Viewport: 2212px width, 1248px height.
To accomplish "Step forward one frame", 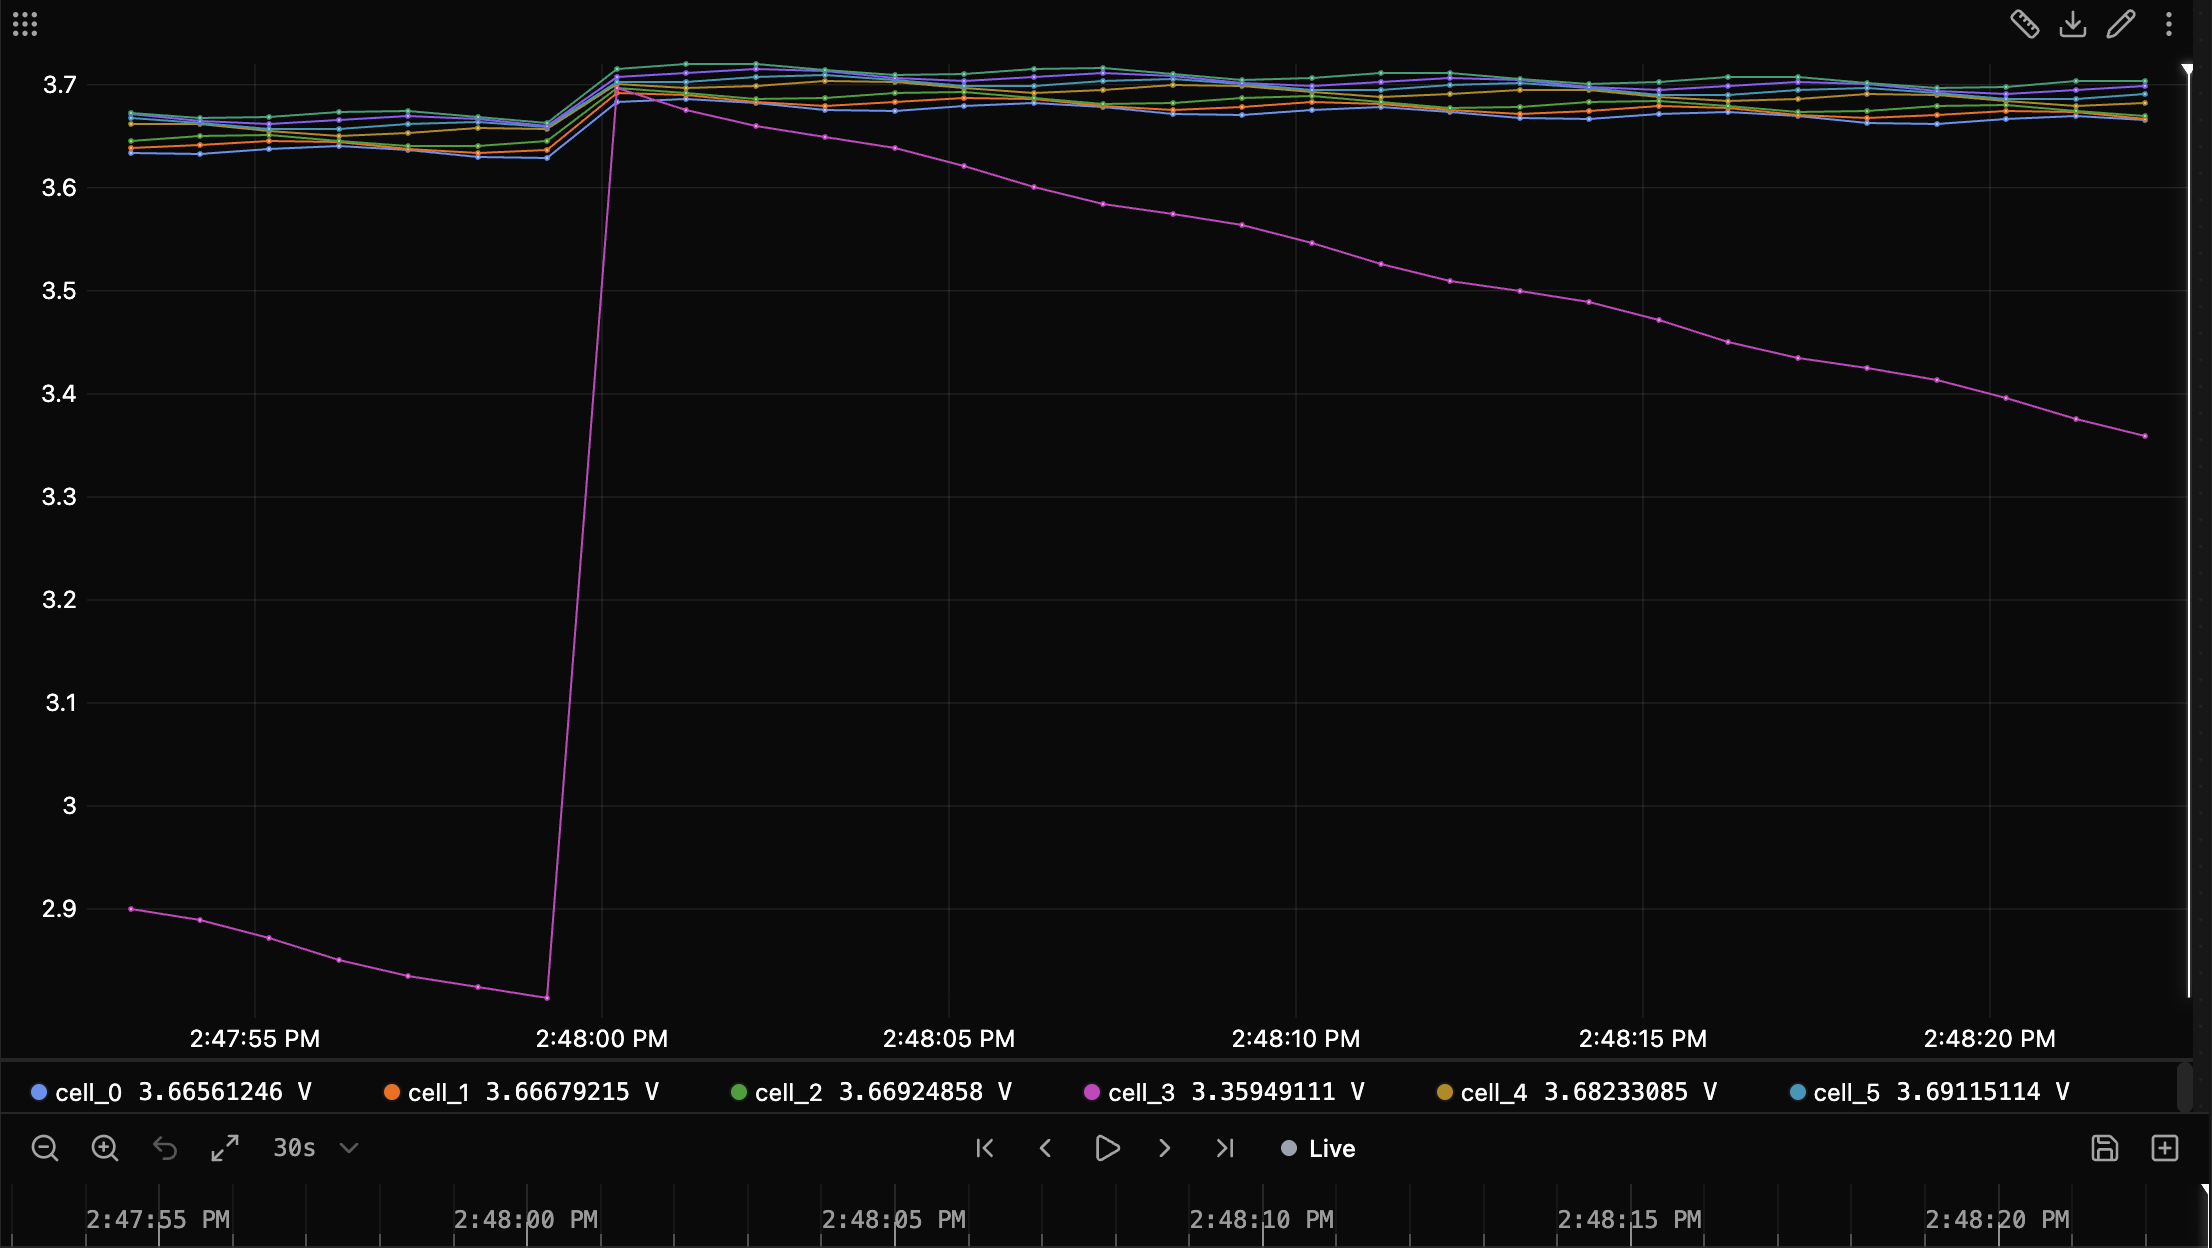I will (1165, 1148).
